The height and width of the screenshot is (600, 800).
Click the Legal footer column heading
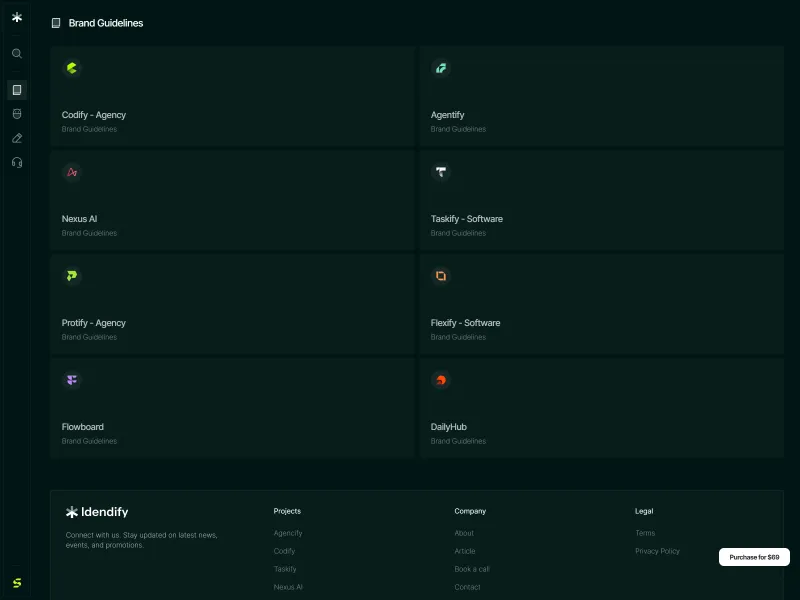pyautogui.click(x=644, y=511)
